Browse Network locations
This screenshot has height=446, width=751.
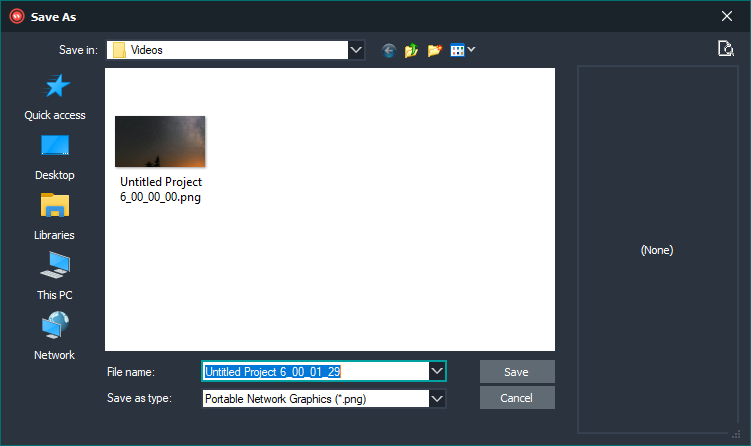(x=55, y=336)
